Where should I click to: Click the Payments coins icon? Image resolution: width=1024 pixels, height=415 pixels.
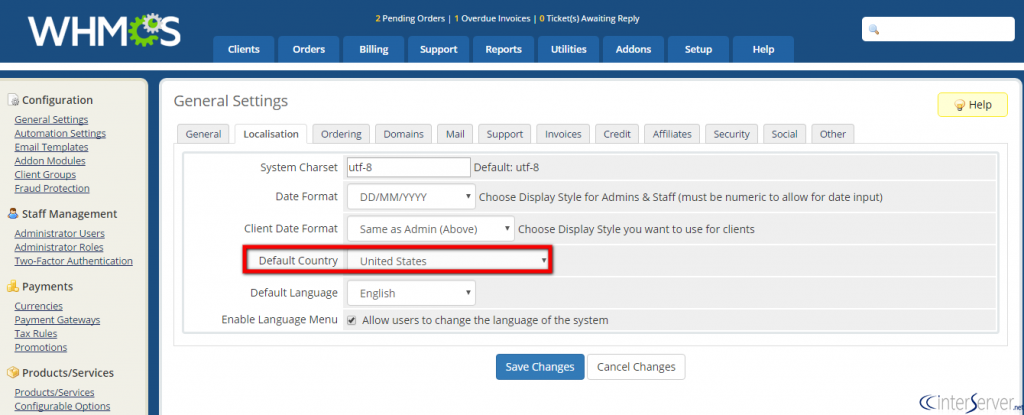(x=13, y=286)
